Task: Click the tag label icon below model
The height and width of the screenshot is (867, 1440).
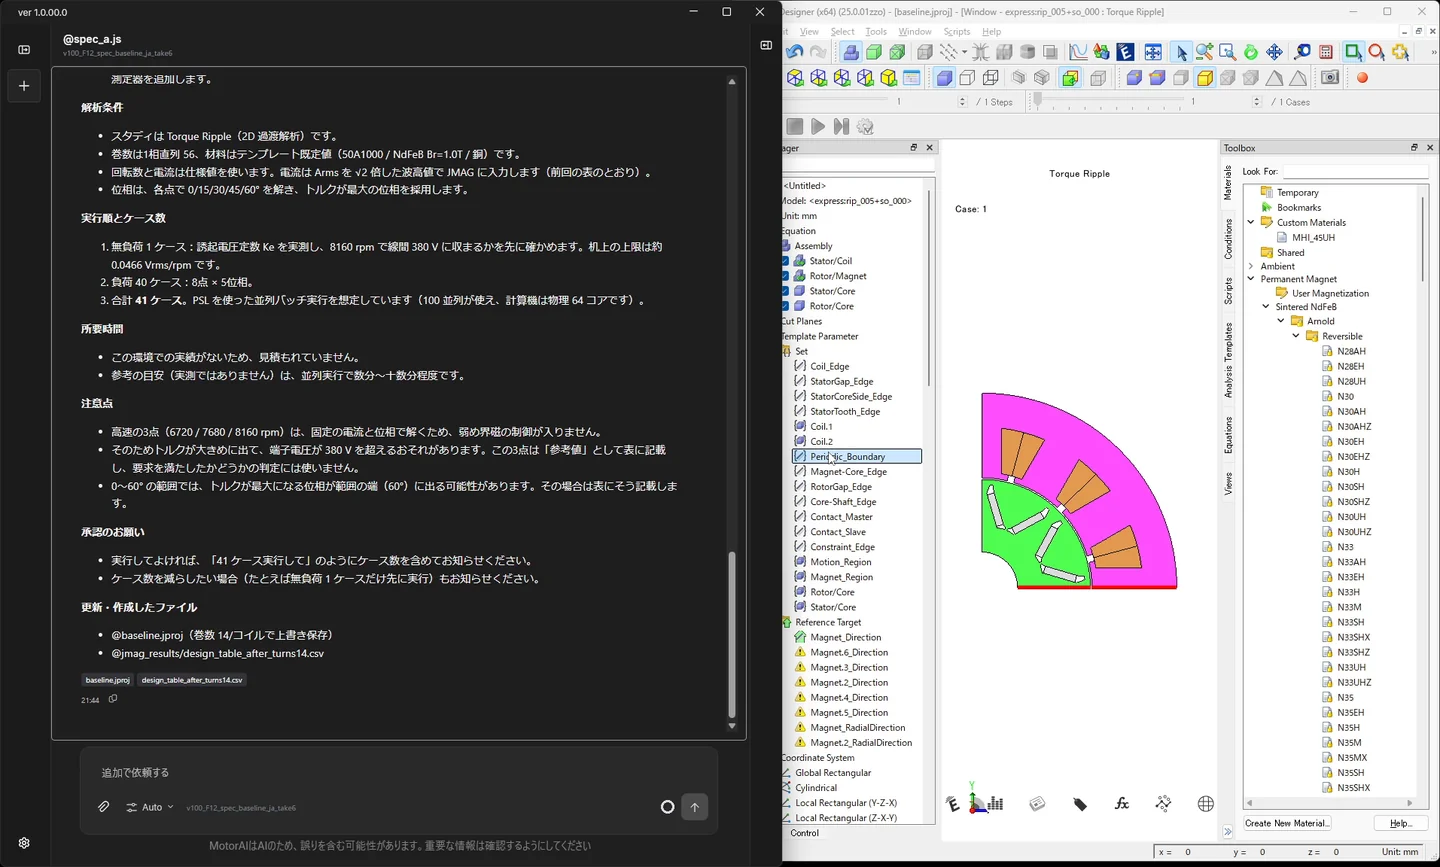Action: 1080,804
